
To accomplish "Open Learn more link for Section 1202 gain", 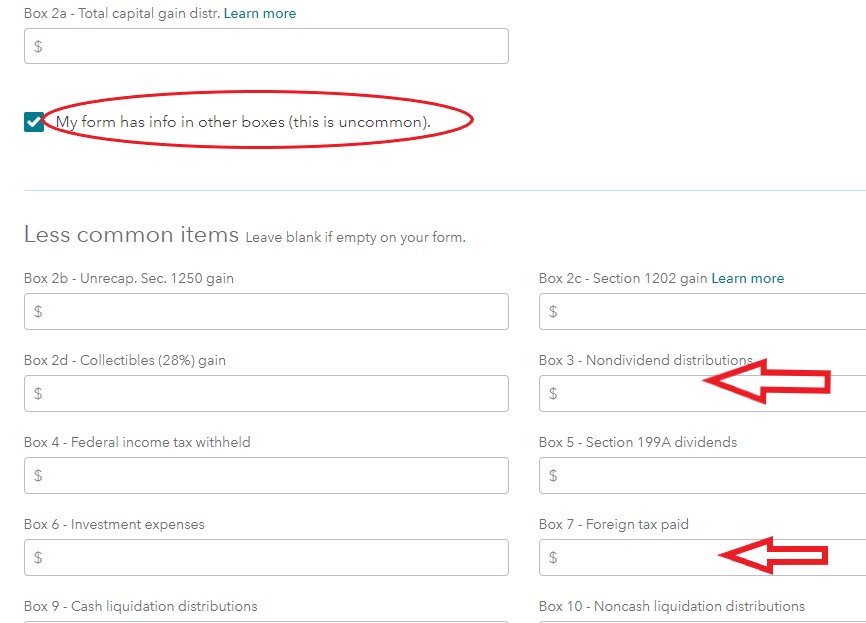I will (x=747, y=278).
